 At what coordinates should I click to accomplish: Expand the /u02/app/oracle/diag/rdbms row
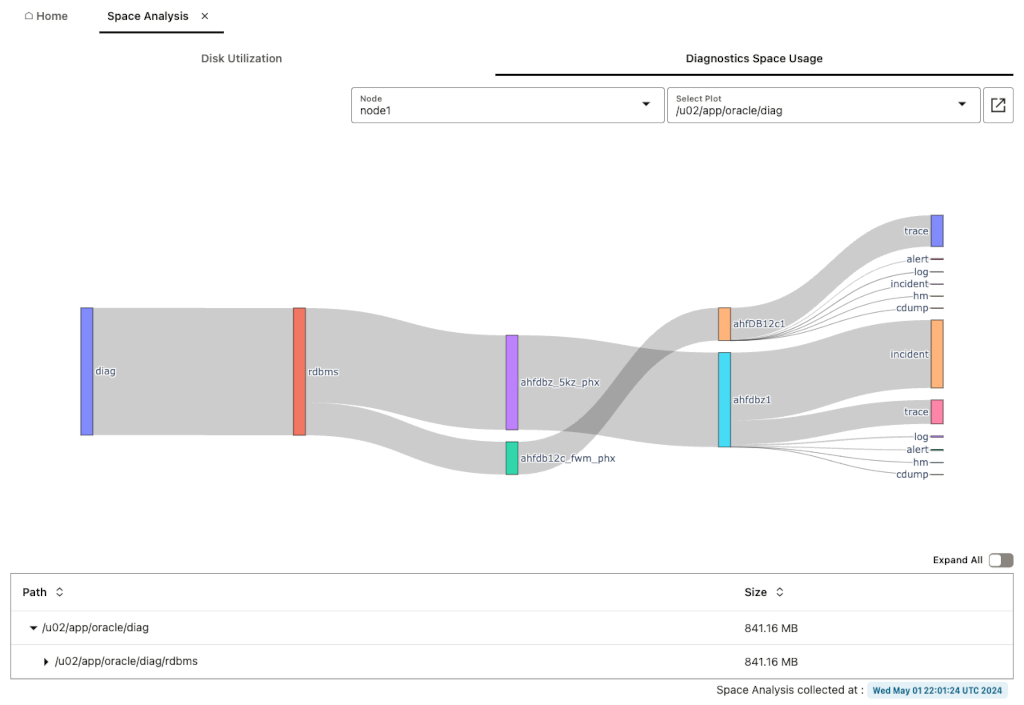pos(46,661)
